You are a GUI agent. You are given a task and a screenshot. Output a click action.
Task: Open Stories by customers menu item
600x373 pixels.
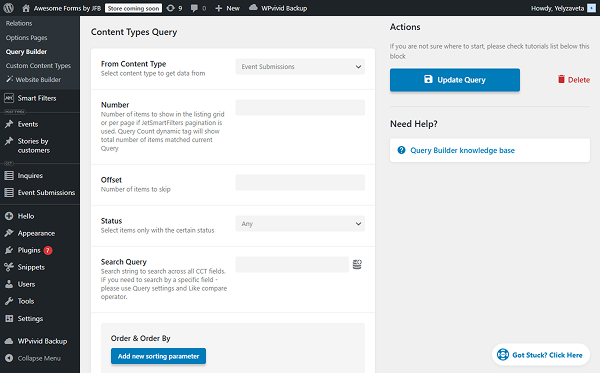click(34, 146)
